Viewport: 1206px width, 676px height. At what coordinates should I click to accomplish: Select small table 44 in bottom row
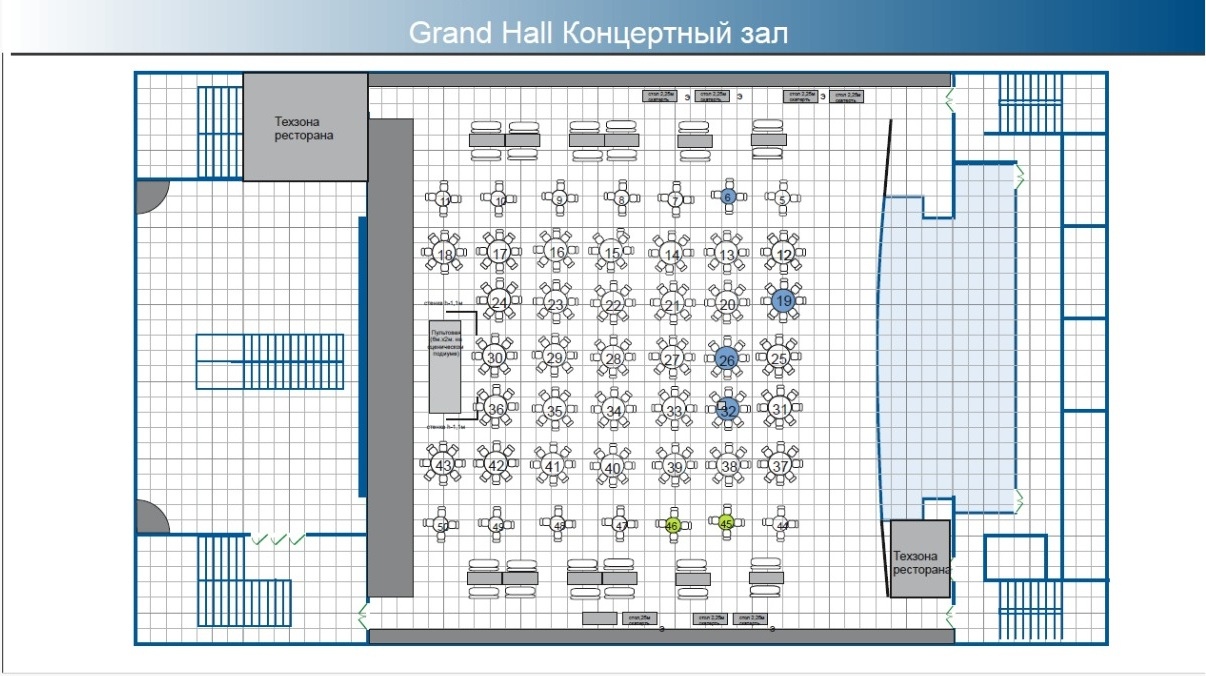pos(782,524)
